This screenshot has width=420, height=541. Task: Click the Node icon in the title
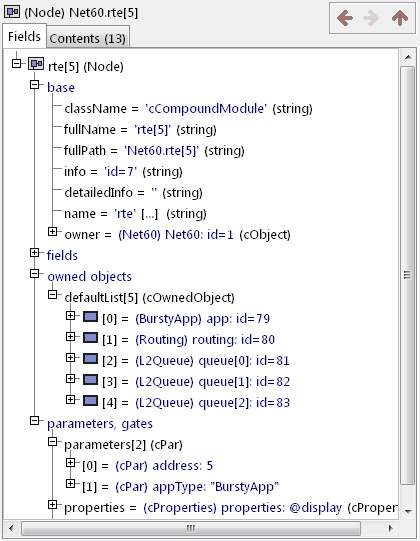[12, 12]
